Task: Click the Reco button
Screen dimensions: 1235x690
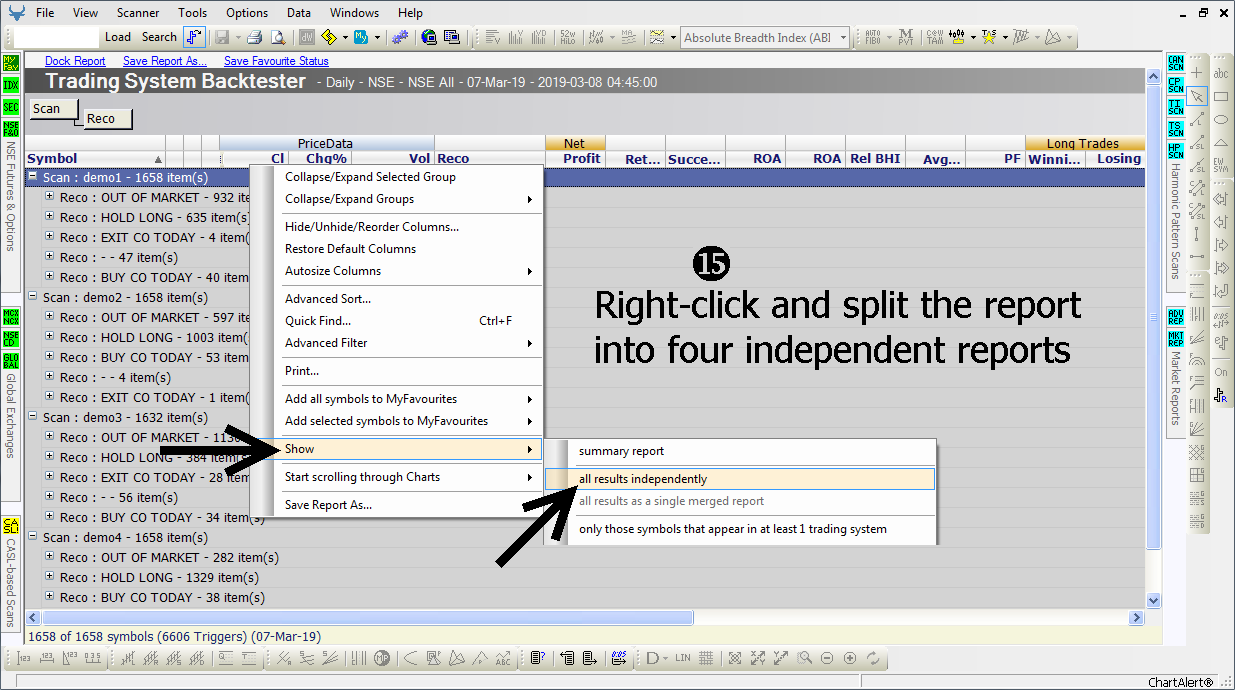Action: (108, 119)
